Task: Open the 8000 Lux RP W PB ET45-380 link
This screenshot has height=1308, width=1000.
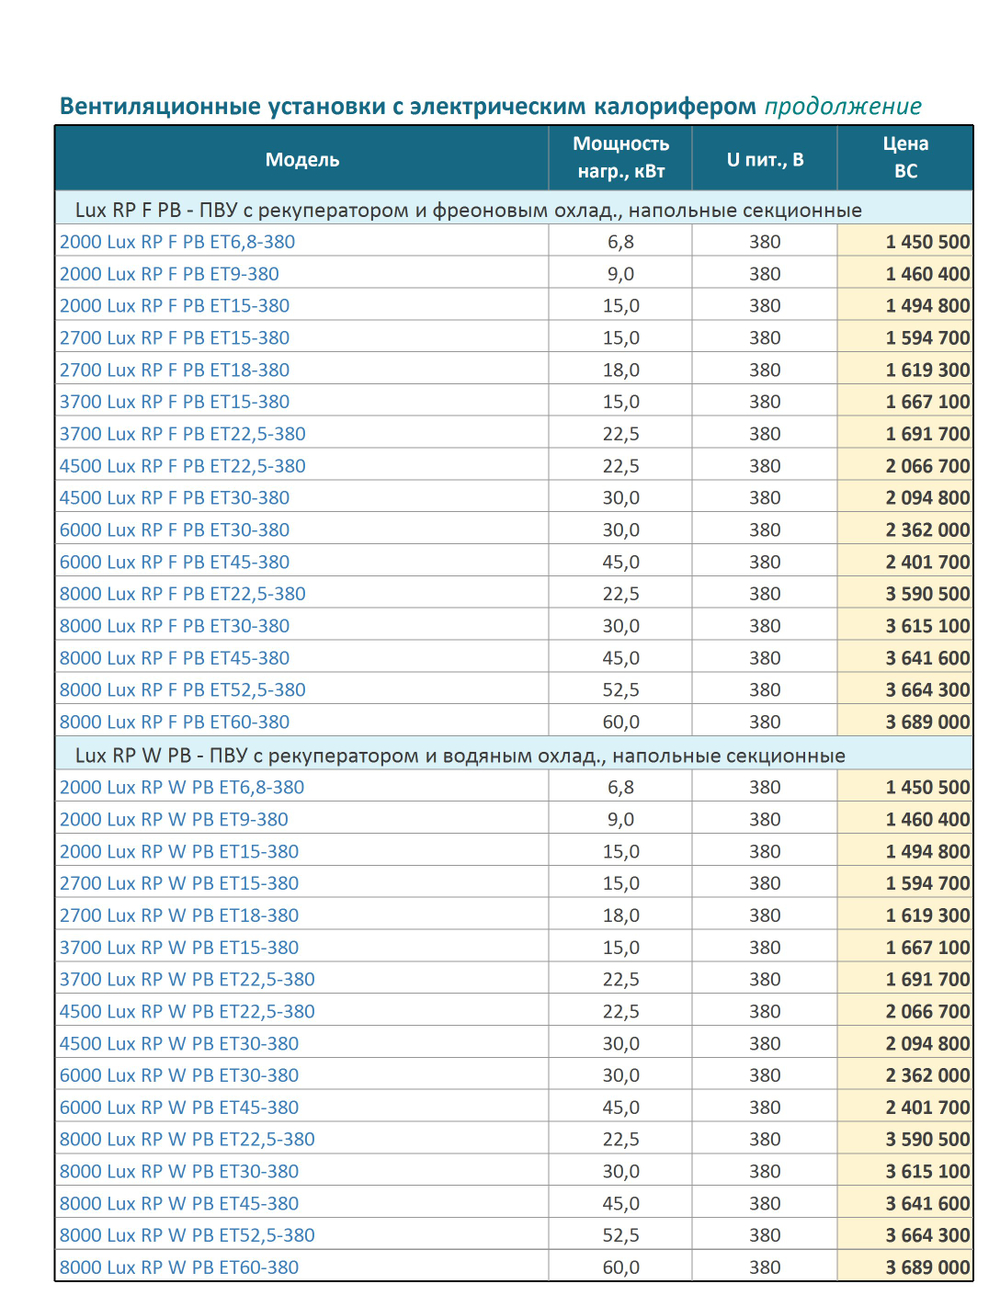Action: (x=179, y=1203)
